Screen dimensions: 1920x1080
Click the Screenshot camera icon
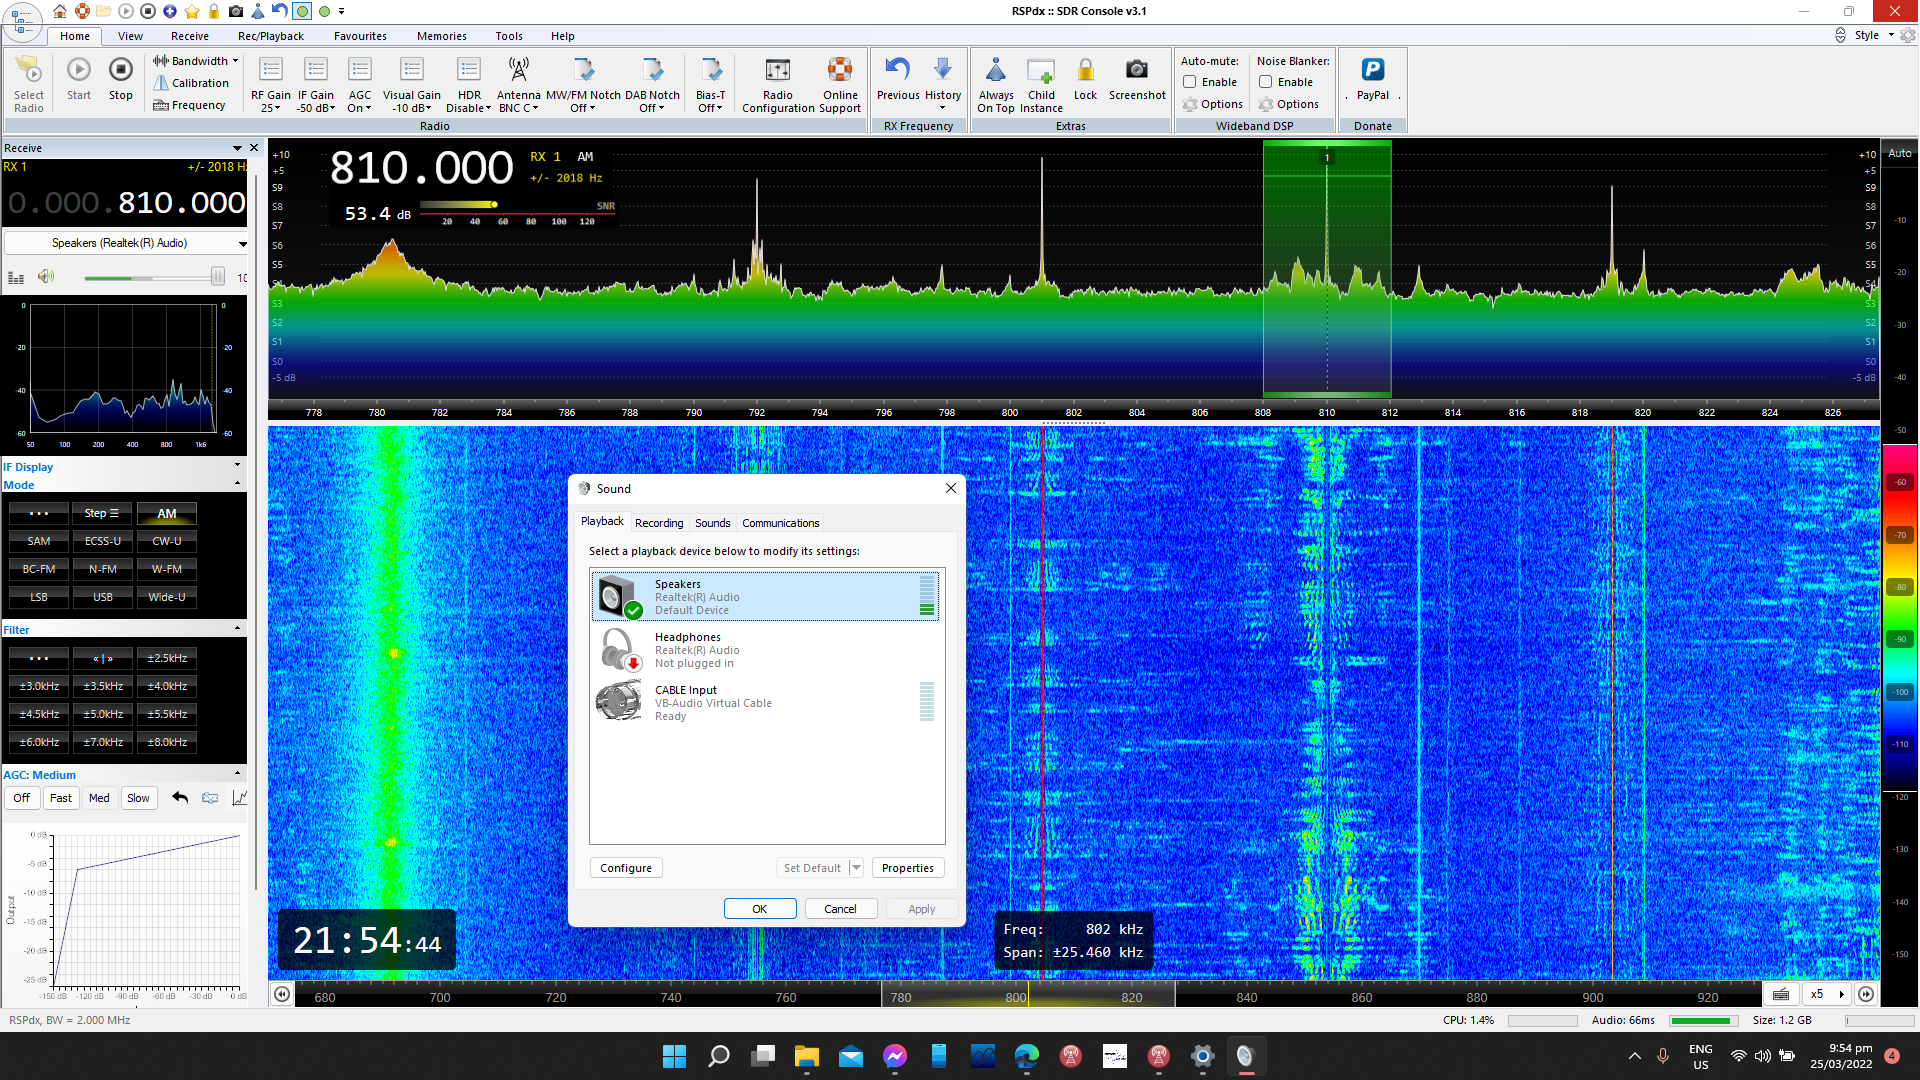pos(1136,70)
